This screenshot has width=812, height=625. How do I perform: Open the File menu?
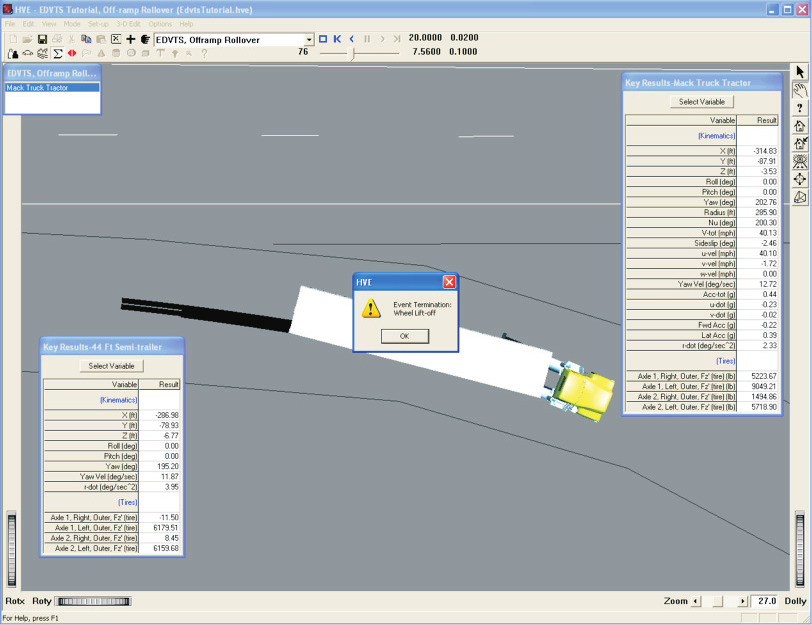pos(10,24)
